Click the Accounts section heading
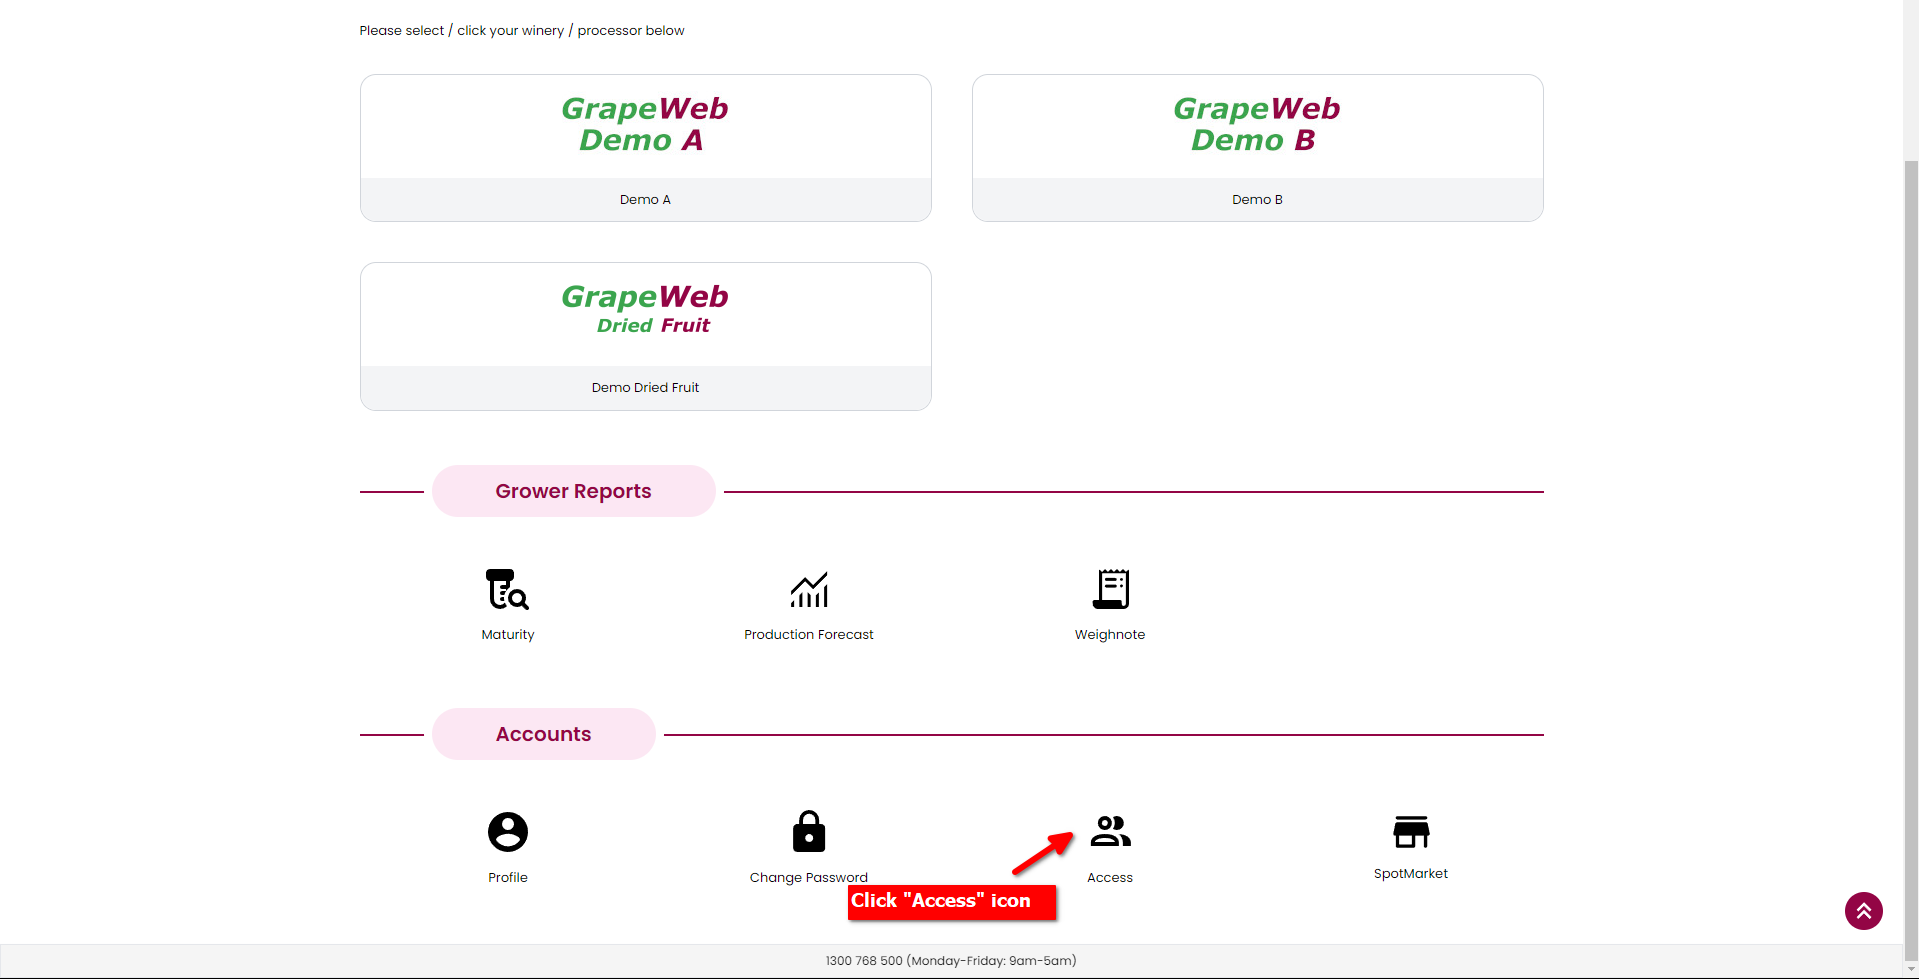This screenshot has height=979, width=1919. (543, 733)
